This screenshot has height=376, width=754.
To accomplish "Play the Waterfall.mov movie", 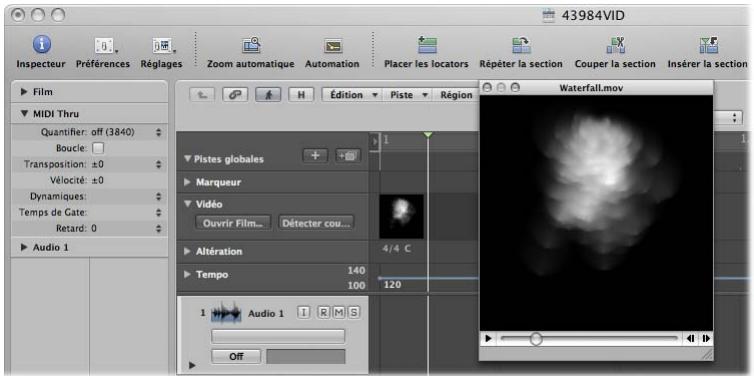I will click(x=488, y=338).
